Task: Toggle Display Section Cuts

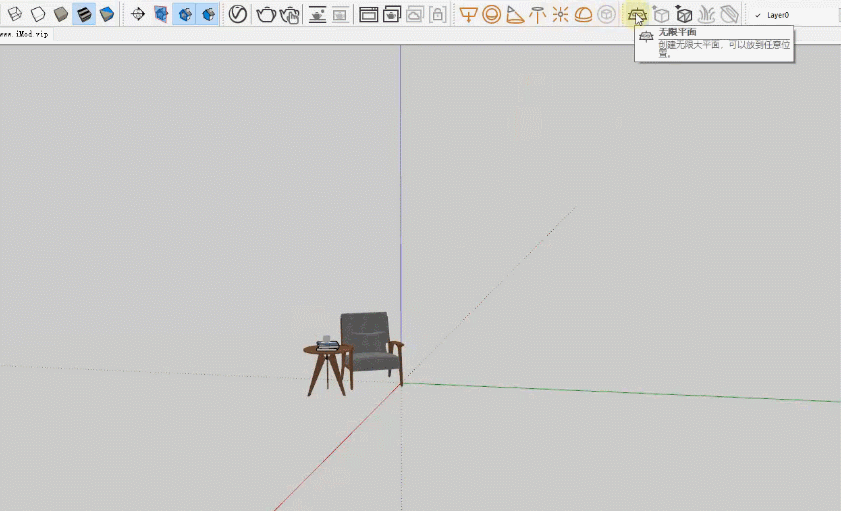Action: tap(208, 14)
